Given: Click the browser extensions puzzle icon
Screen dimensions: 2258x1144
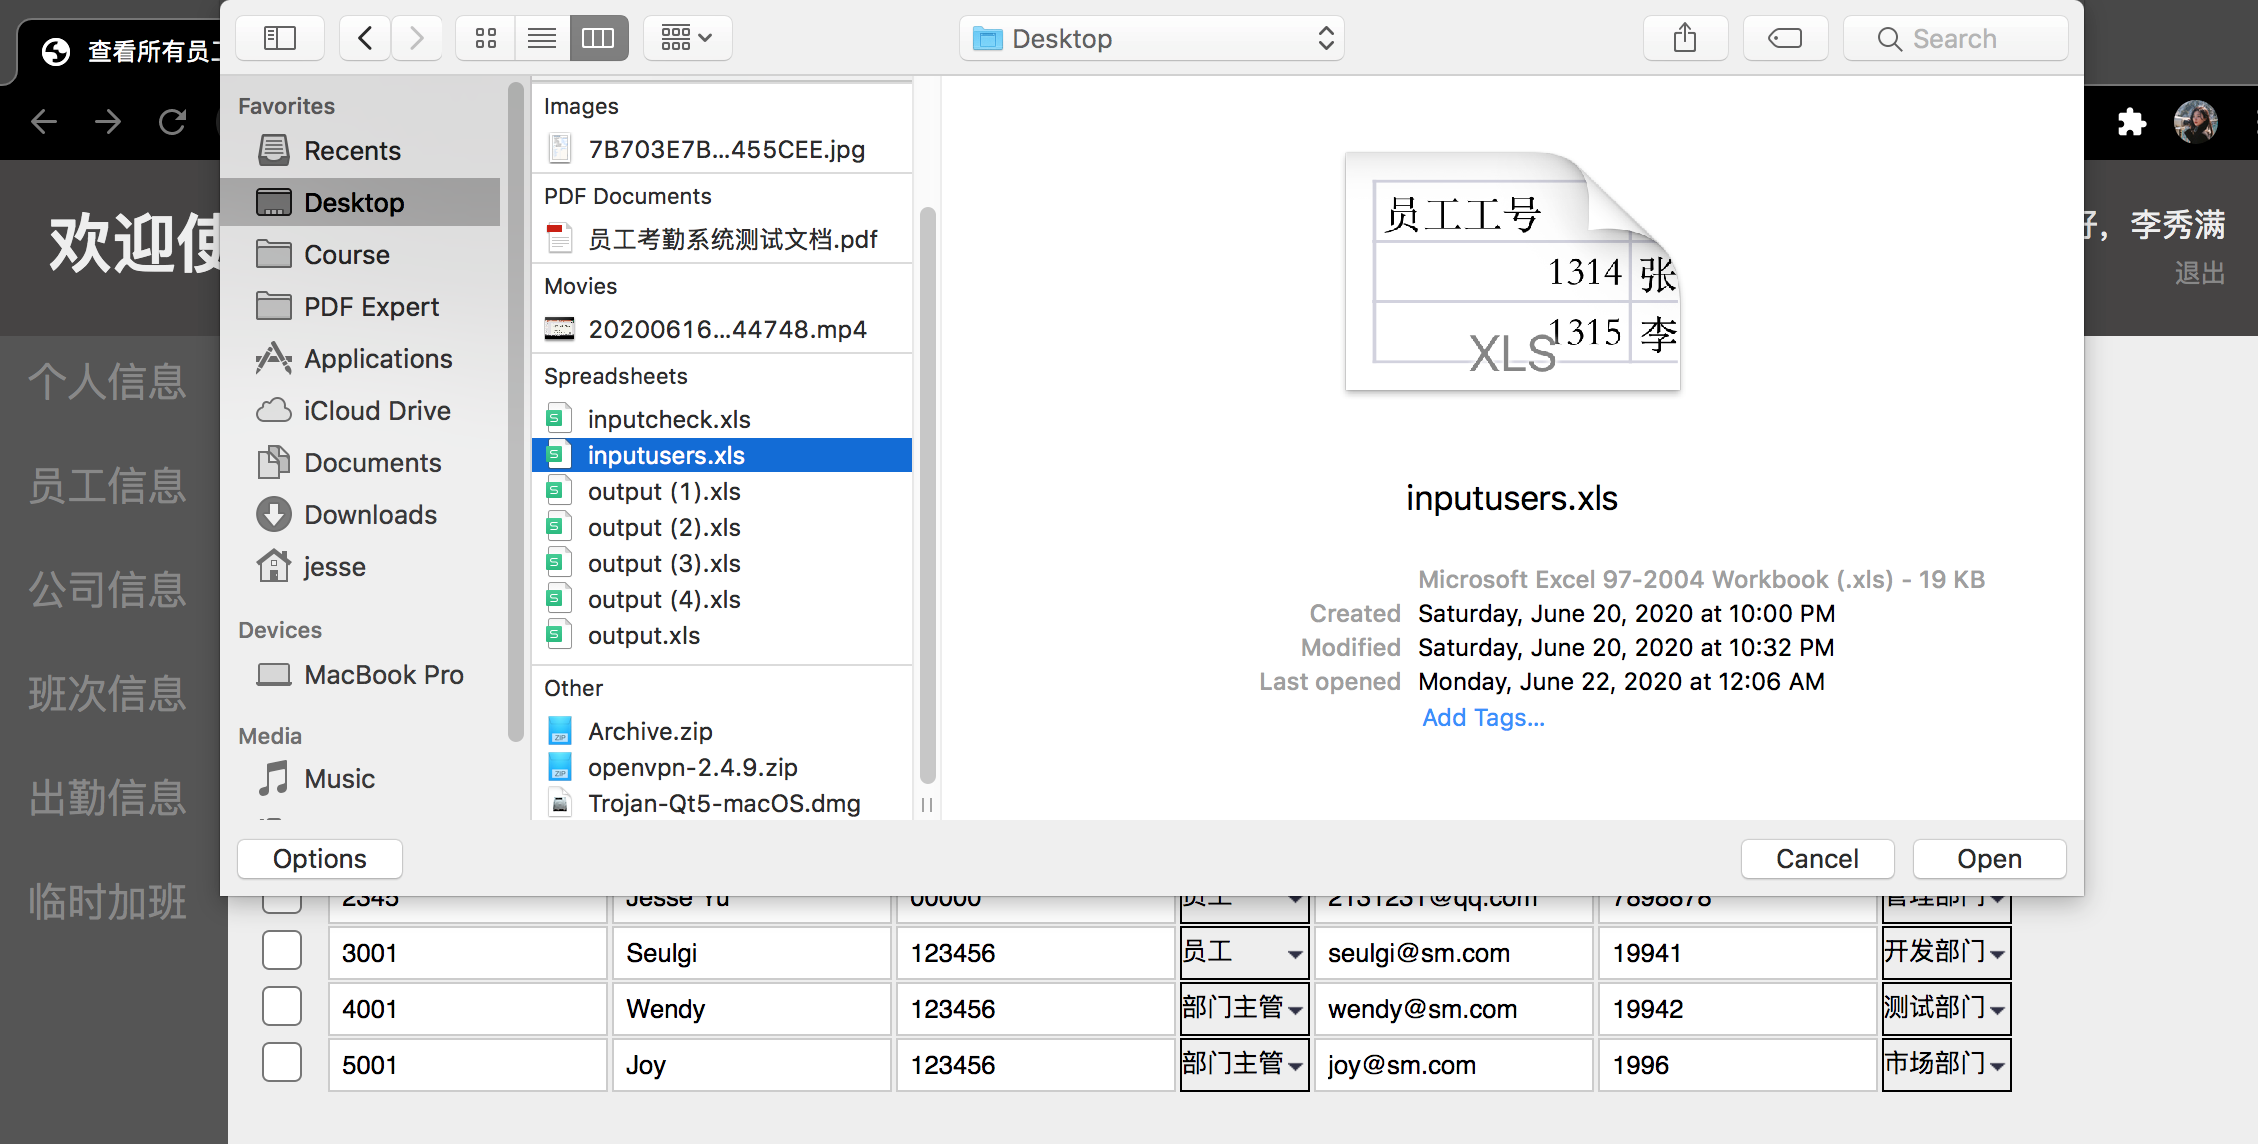Looking at the screenshot, I should 2131,122.
